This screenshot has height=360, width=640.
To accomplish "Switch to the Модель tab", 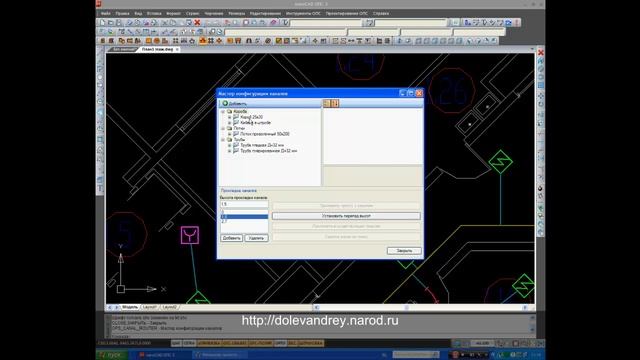I will click(x=130, y=307).
